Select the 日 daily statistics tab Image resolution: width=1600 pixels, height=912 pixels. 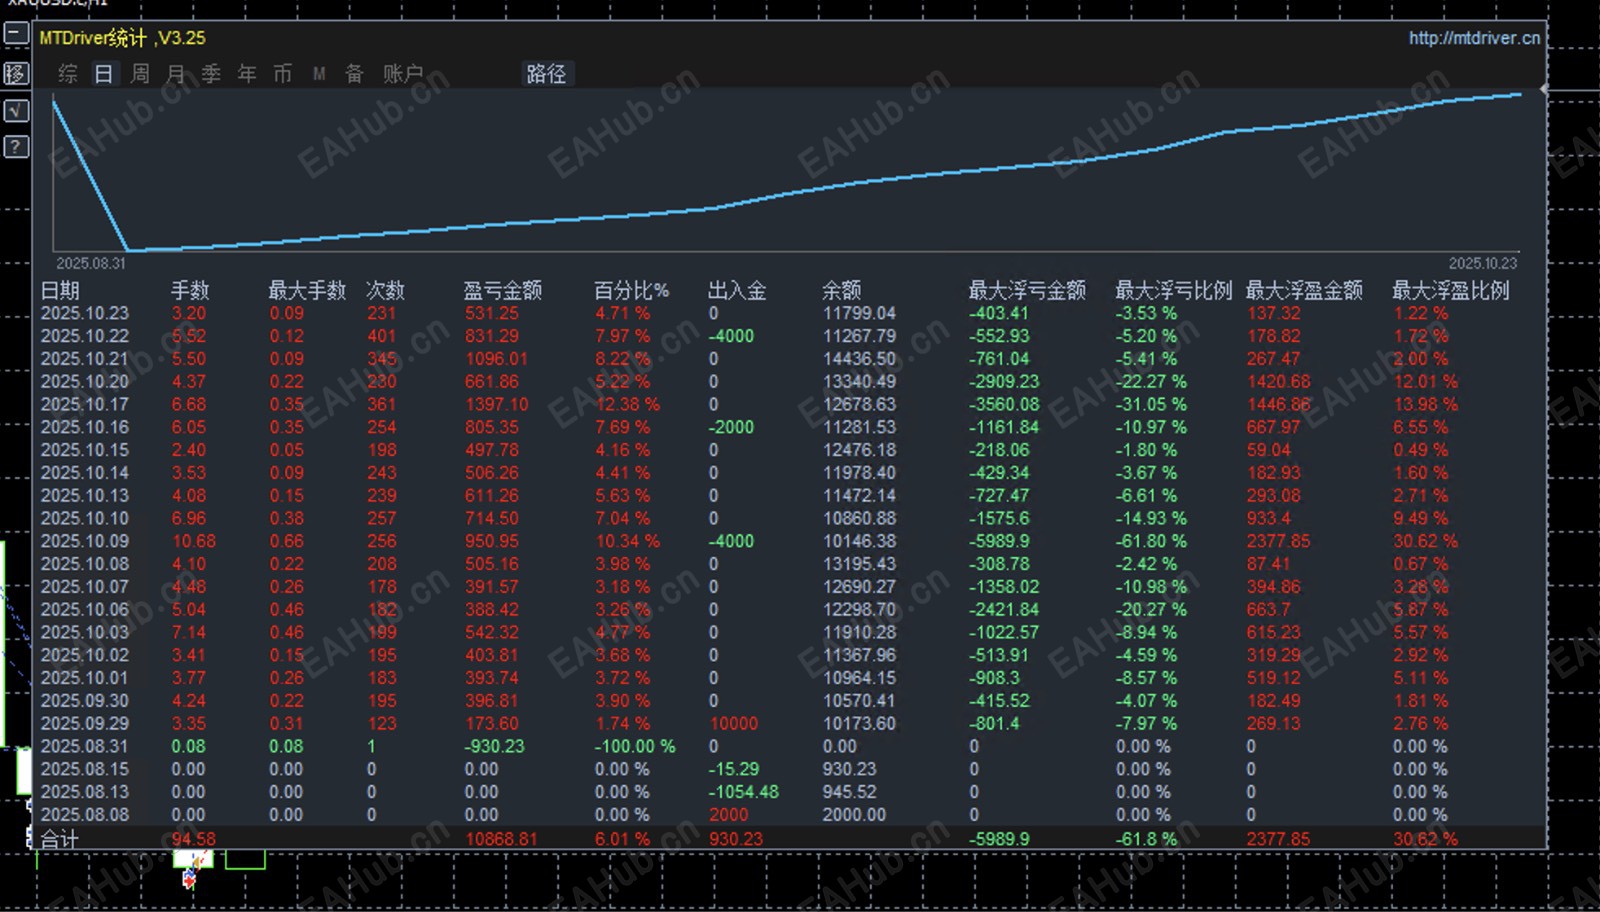click(102, 73)
